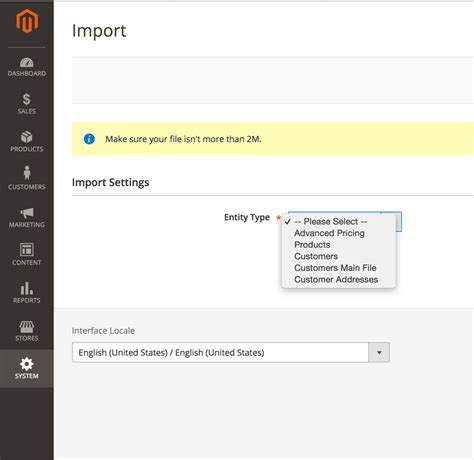This screenshot has width=474, height=460.
Task: Click the Import Settings heading
Action: click(110, 183)
